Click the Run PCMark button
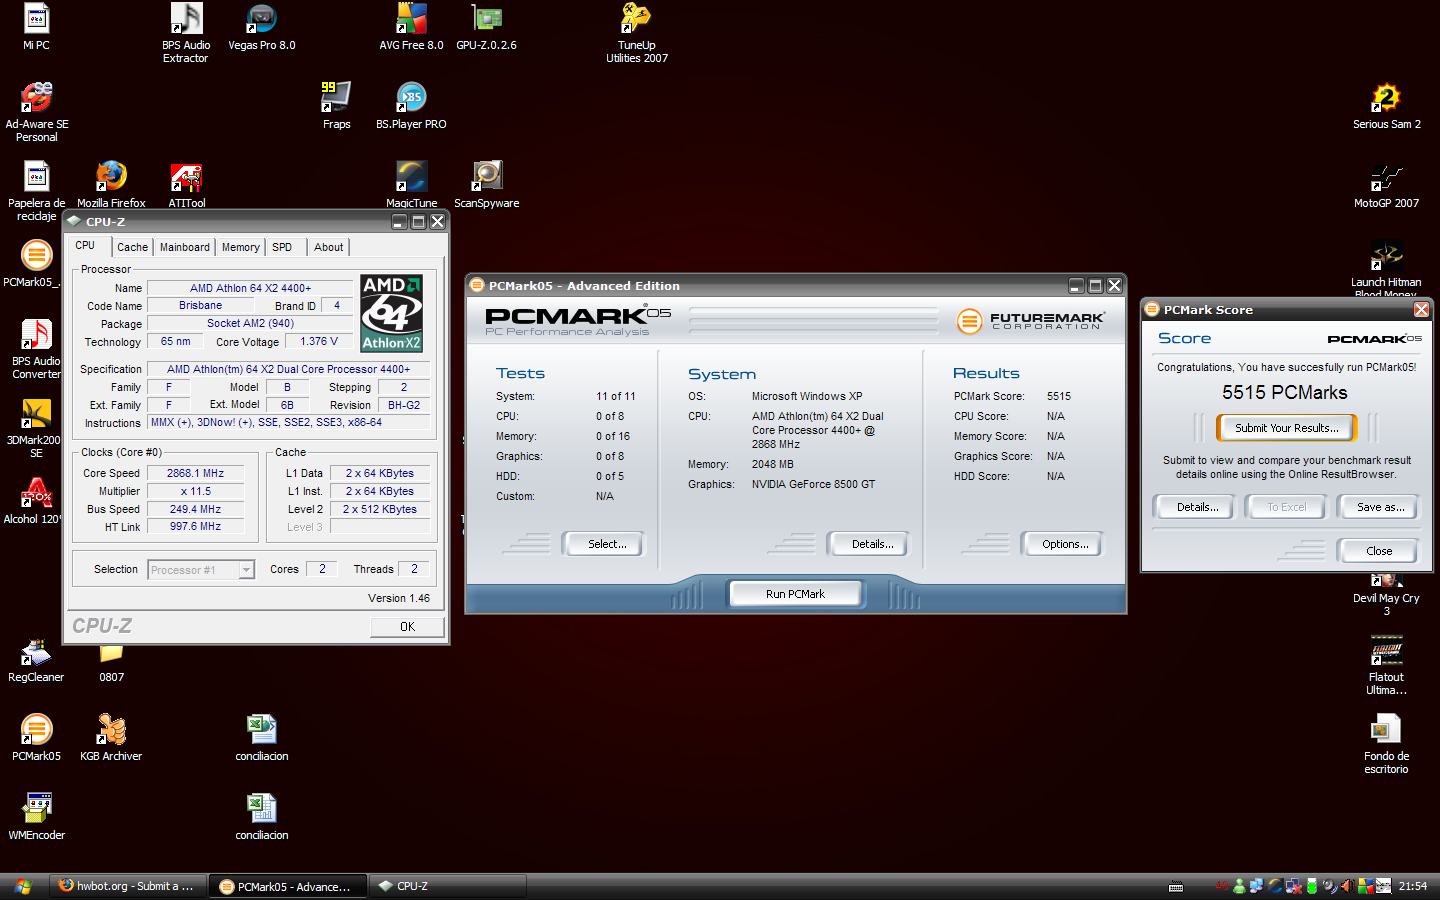The width and height of the screenshot is (1440, 900). tap(795, 594)
